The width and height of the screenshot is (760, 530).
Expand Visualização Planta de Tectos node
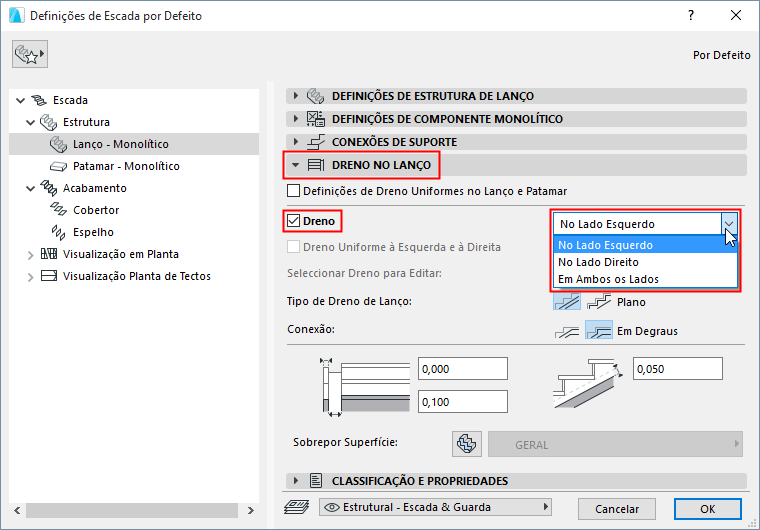coord(31,277)
